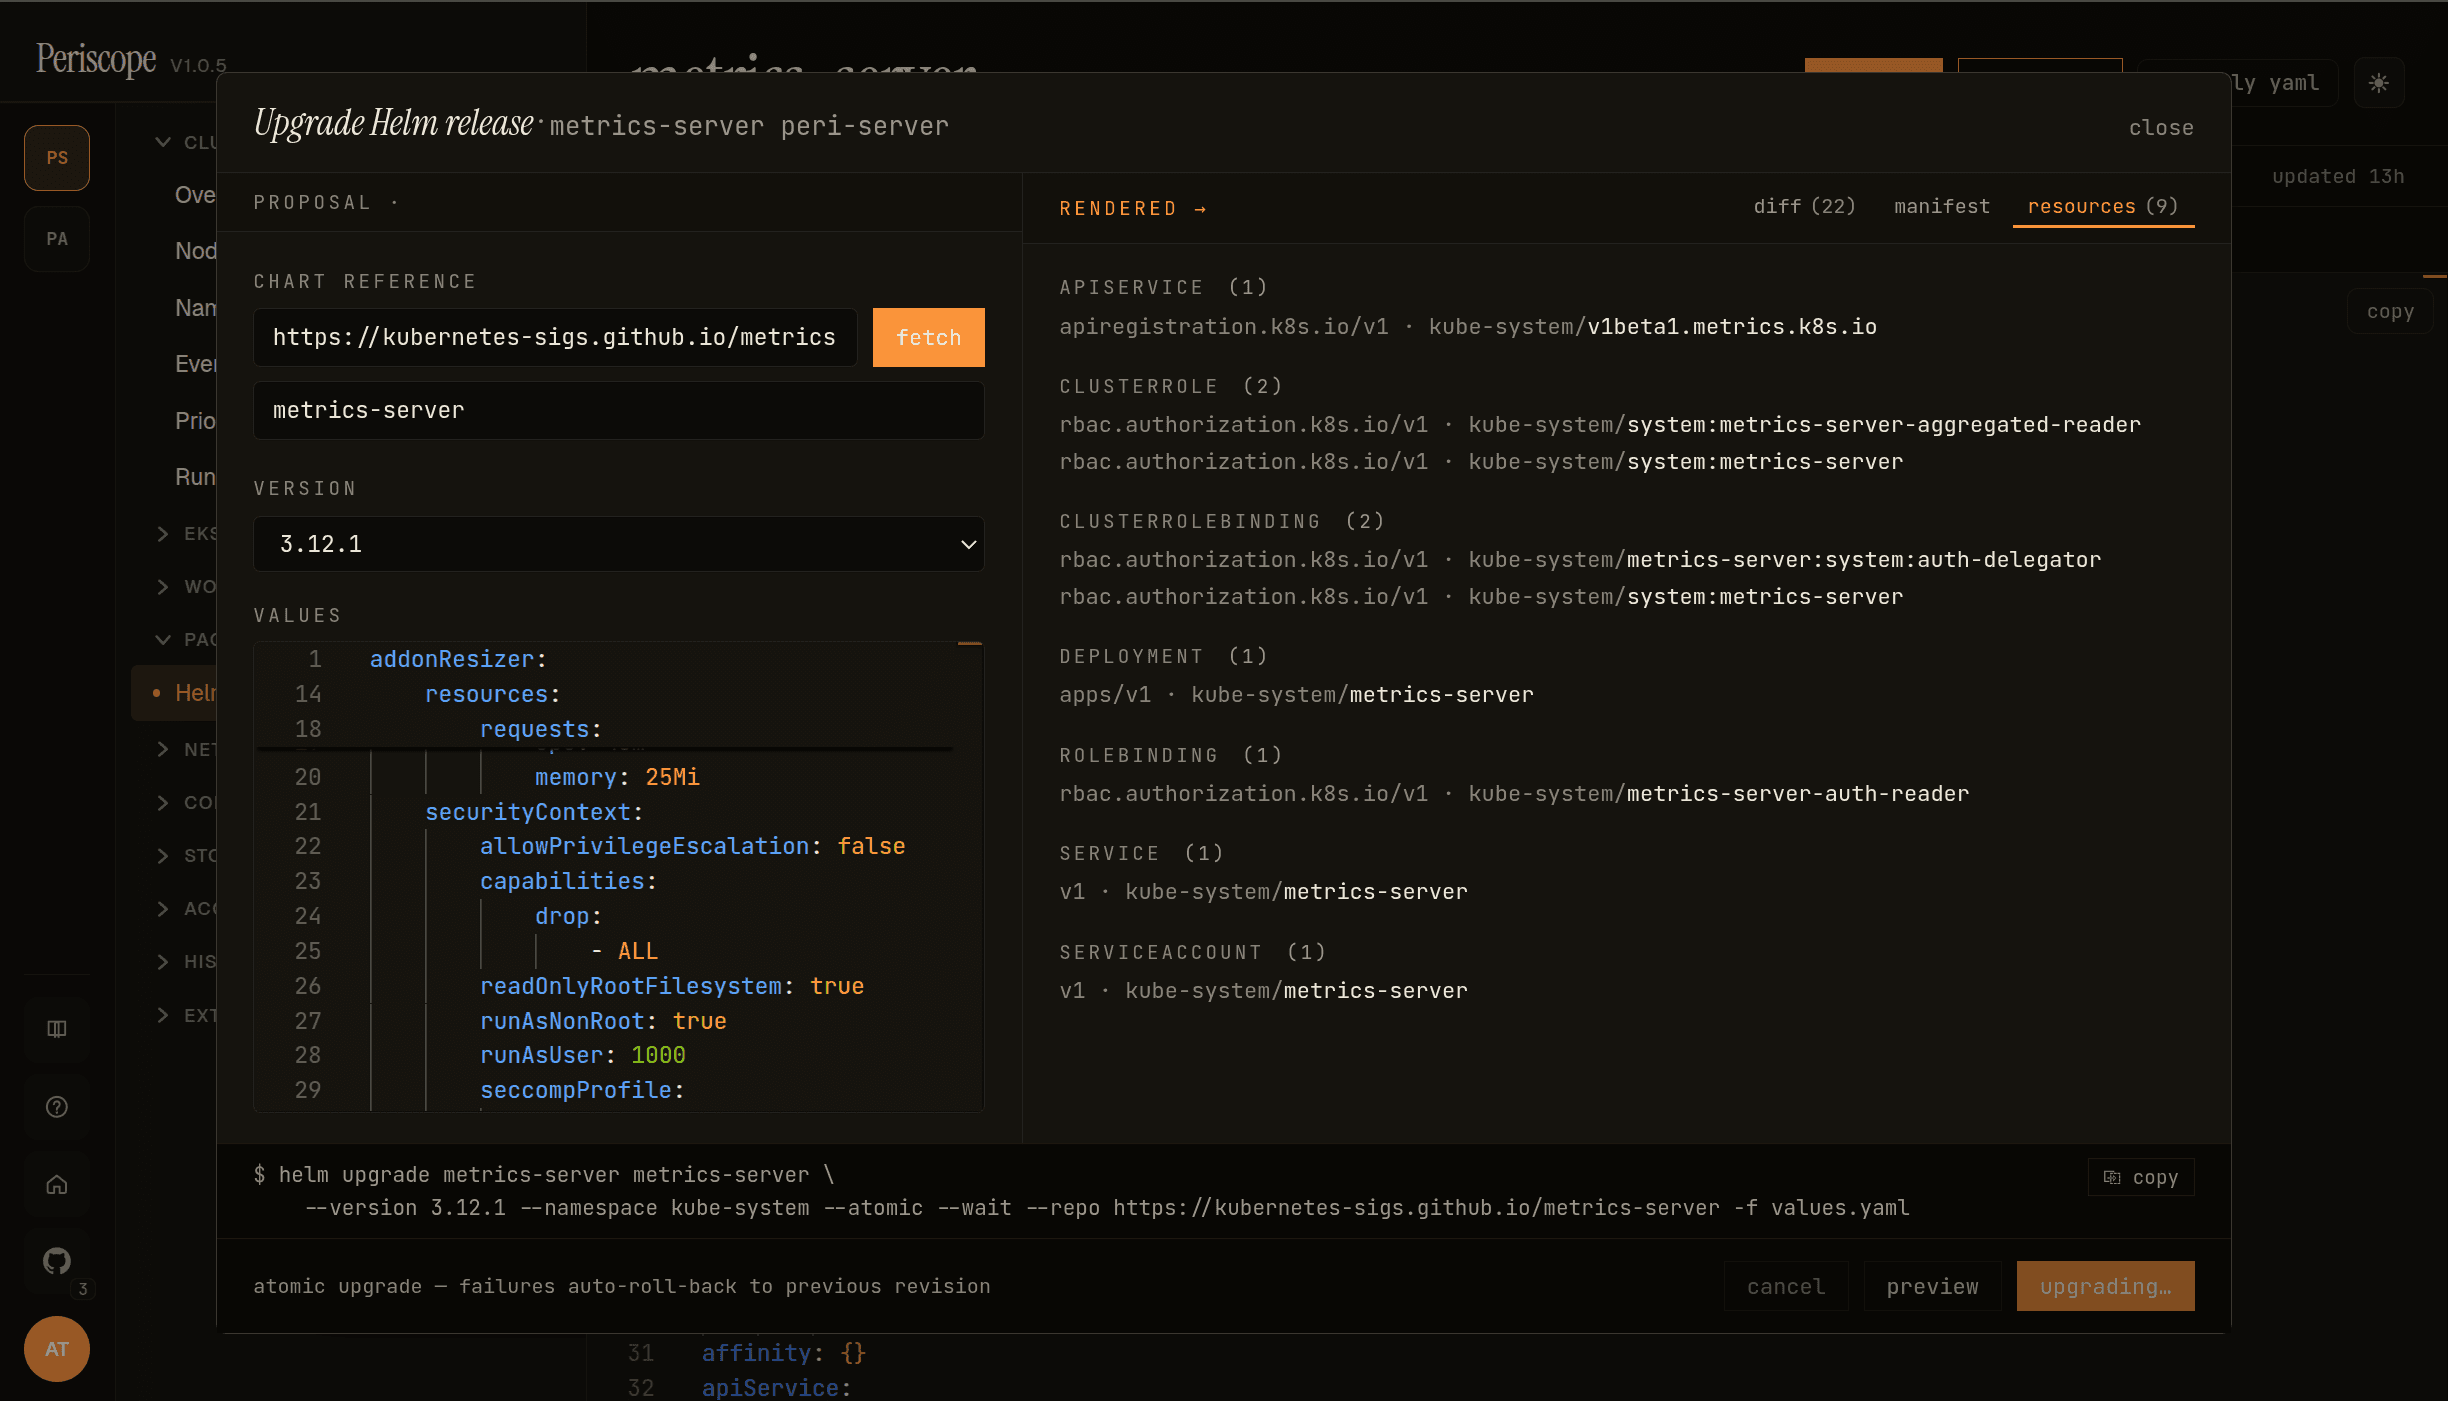
Task: Copy the helm upgrade command
Action: (x=2141, y=1177)
